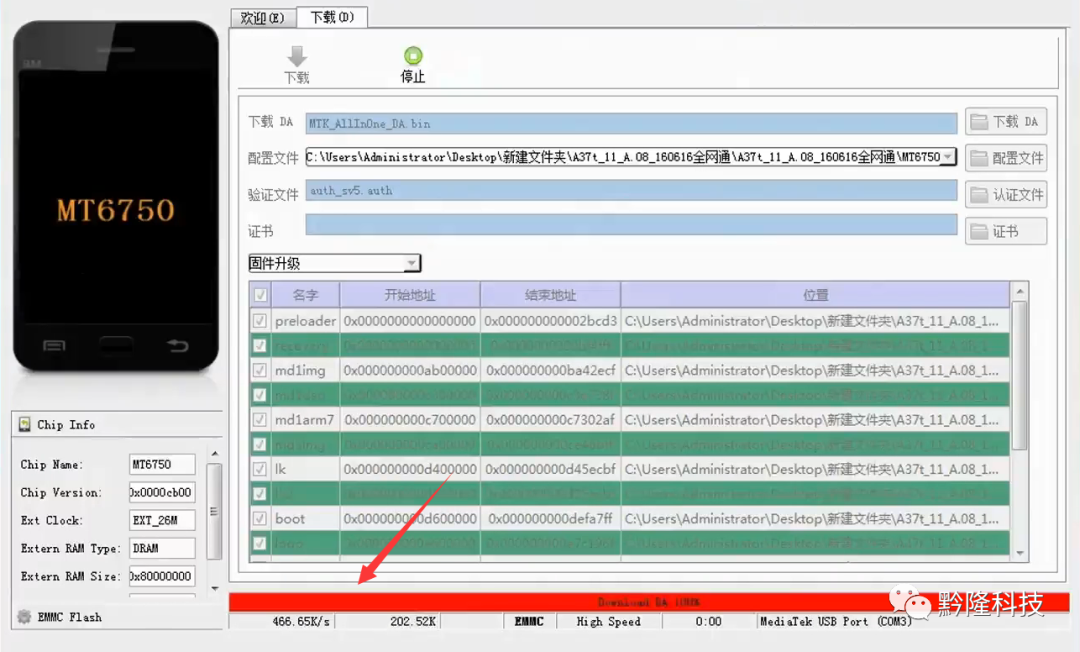The width and height of the screenshot is (1080, 652).
Task: Click start address 0x000000000ab00000
Action: (x=410, y=370)
